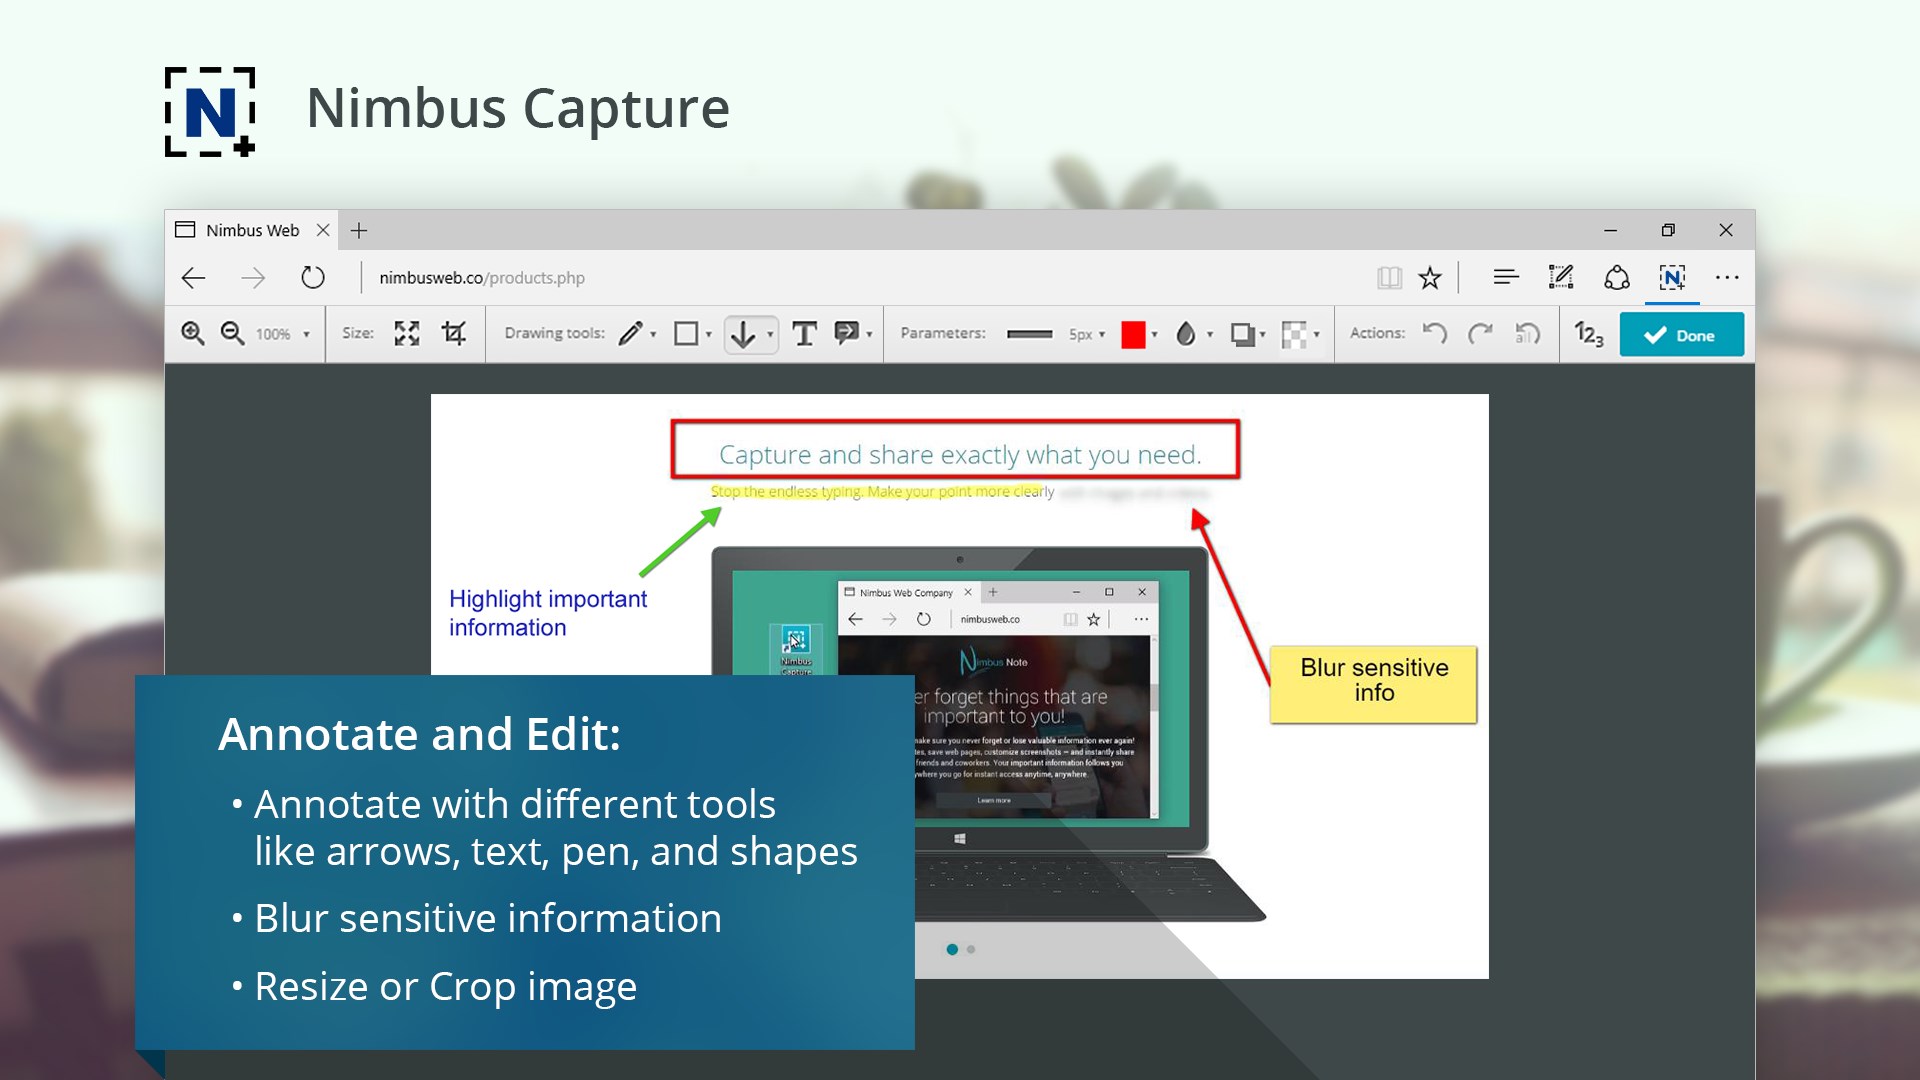Expand the rectangle shape tool dropdown
Image resolution: width=1920 pixels, height=1080 pixels.
(x=709, y=334)
